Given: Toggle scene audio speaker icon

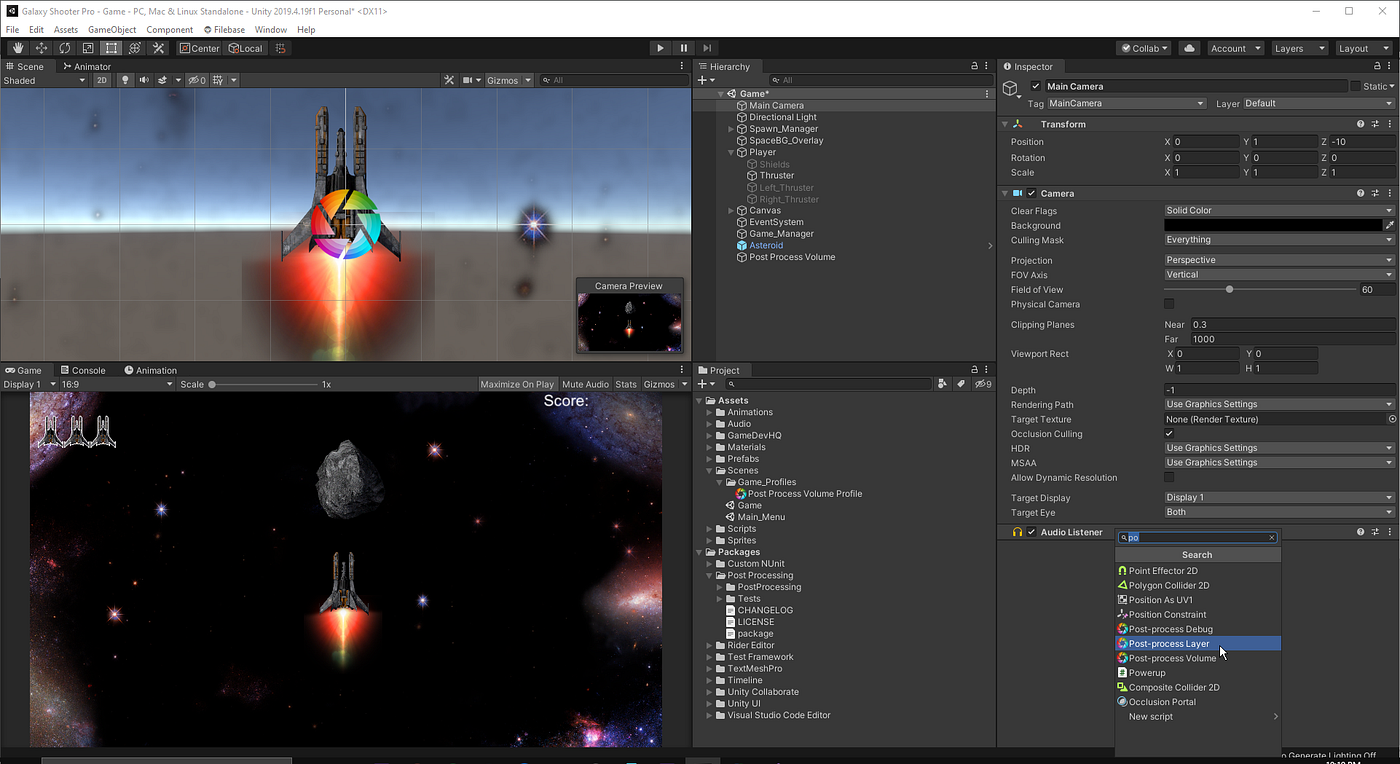Looking at the screenshot, I should pos(144,80).
